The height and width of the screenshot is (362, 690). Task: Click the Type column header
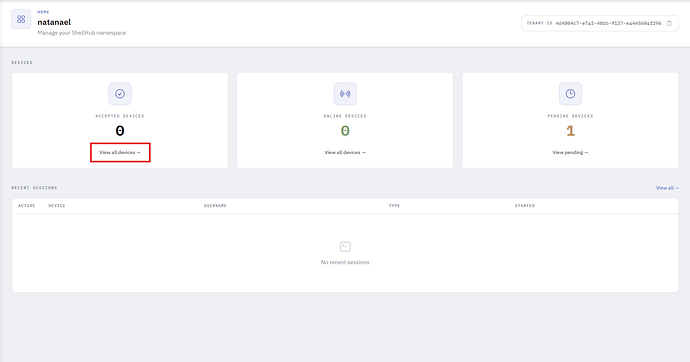point(394,206)
